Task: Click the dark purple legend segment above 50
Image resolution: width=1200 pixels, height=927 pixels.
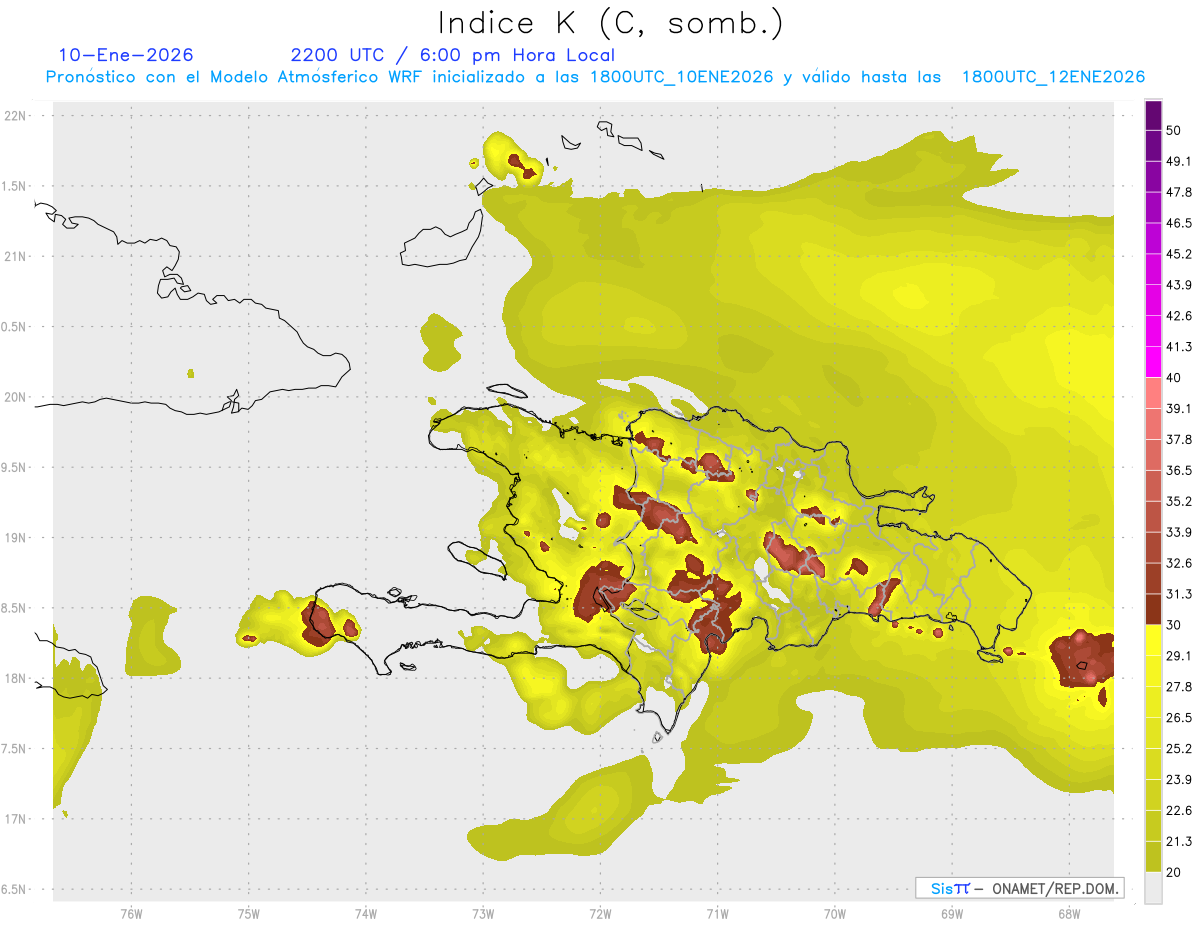Action: 1153,116
